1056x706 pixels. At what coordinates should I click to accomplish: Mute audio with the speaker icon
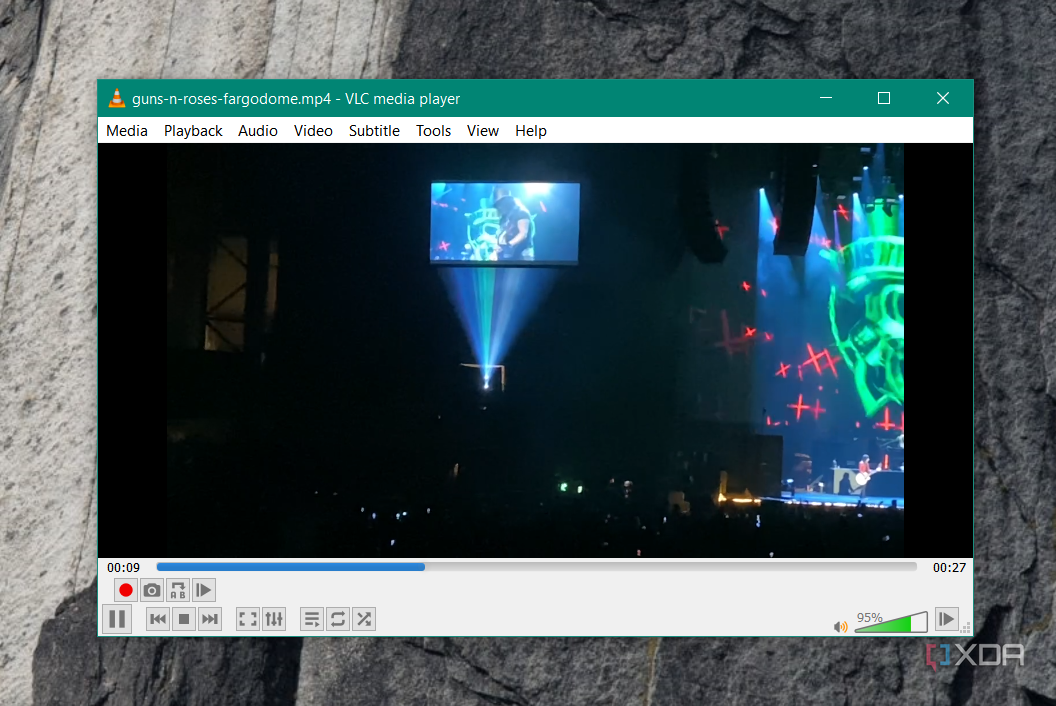tap(840, 627)
